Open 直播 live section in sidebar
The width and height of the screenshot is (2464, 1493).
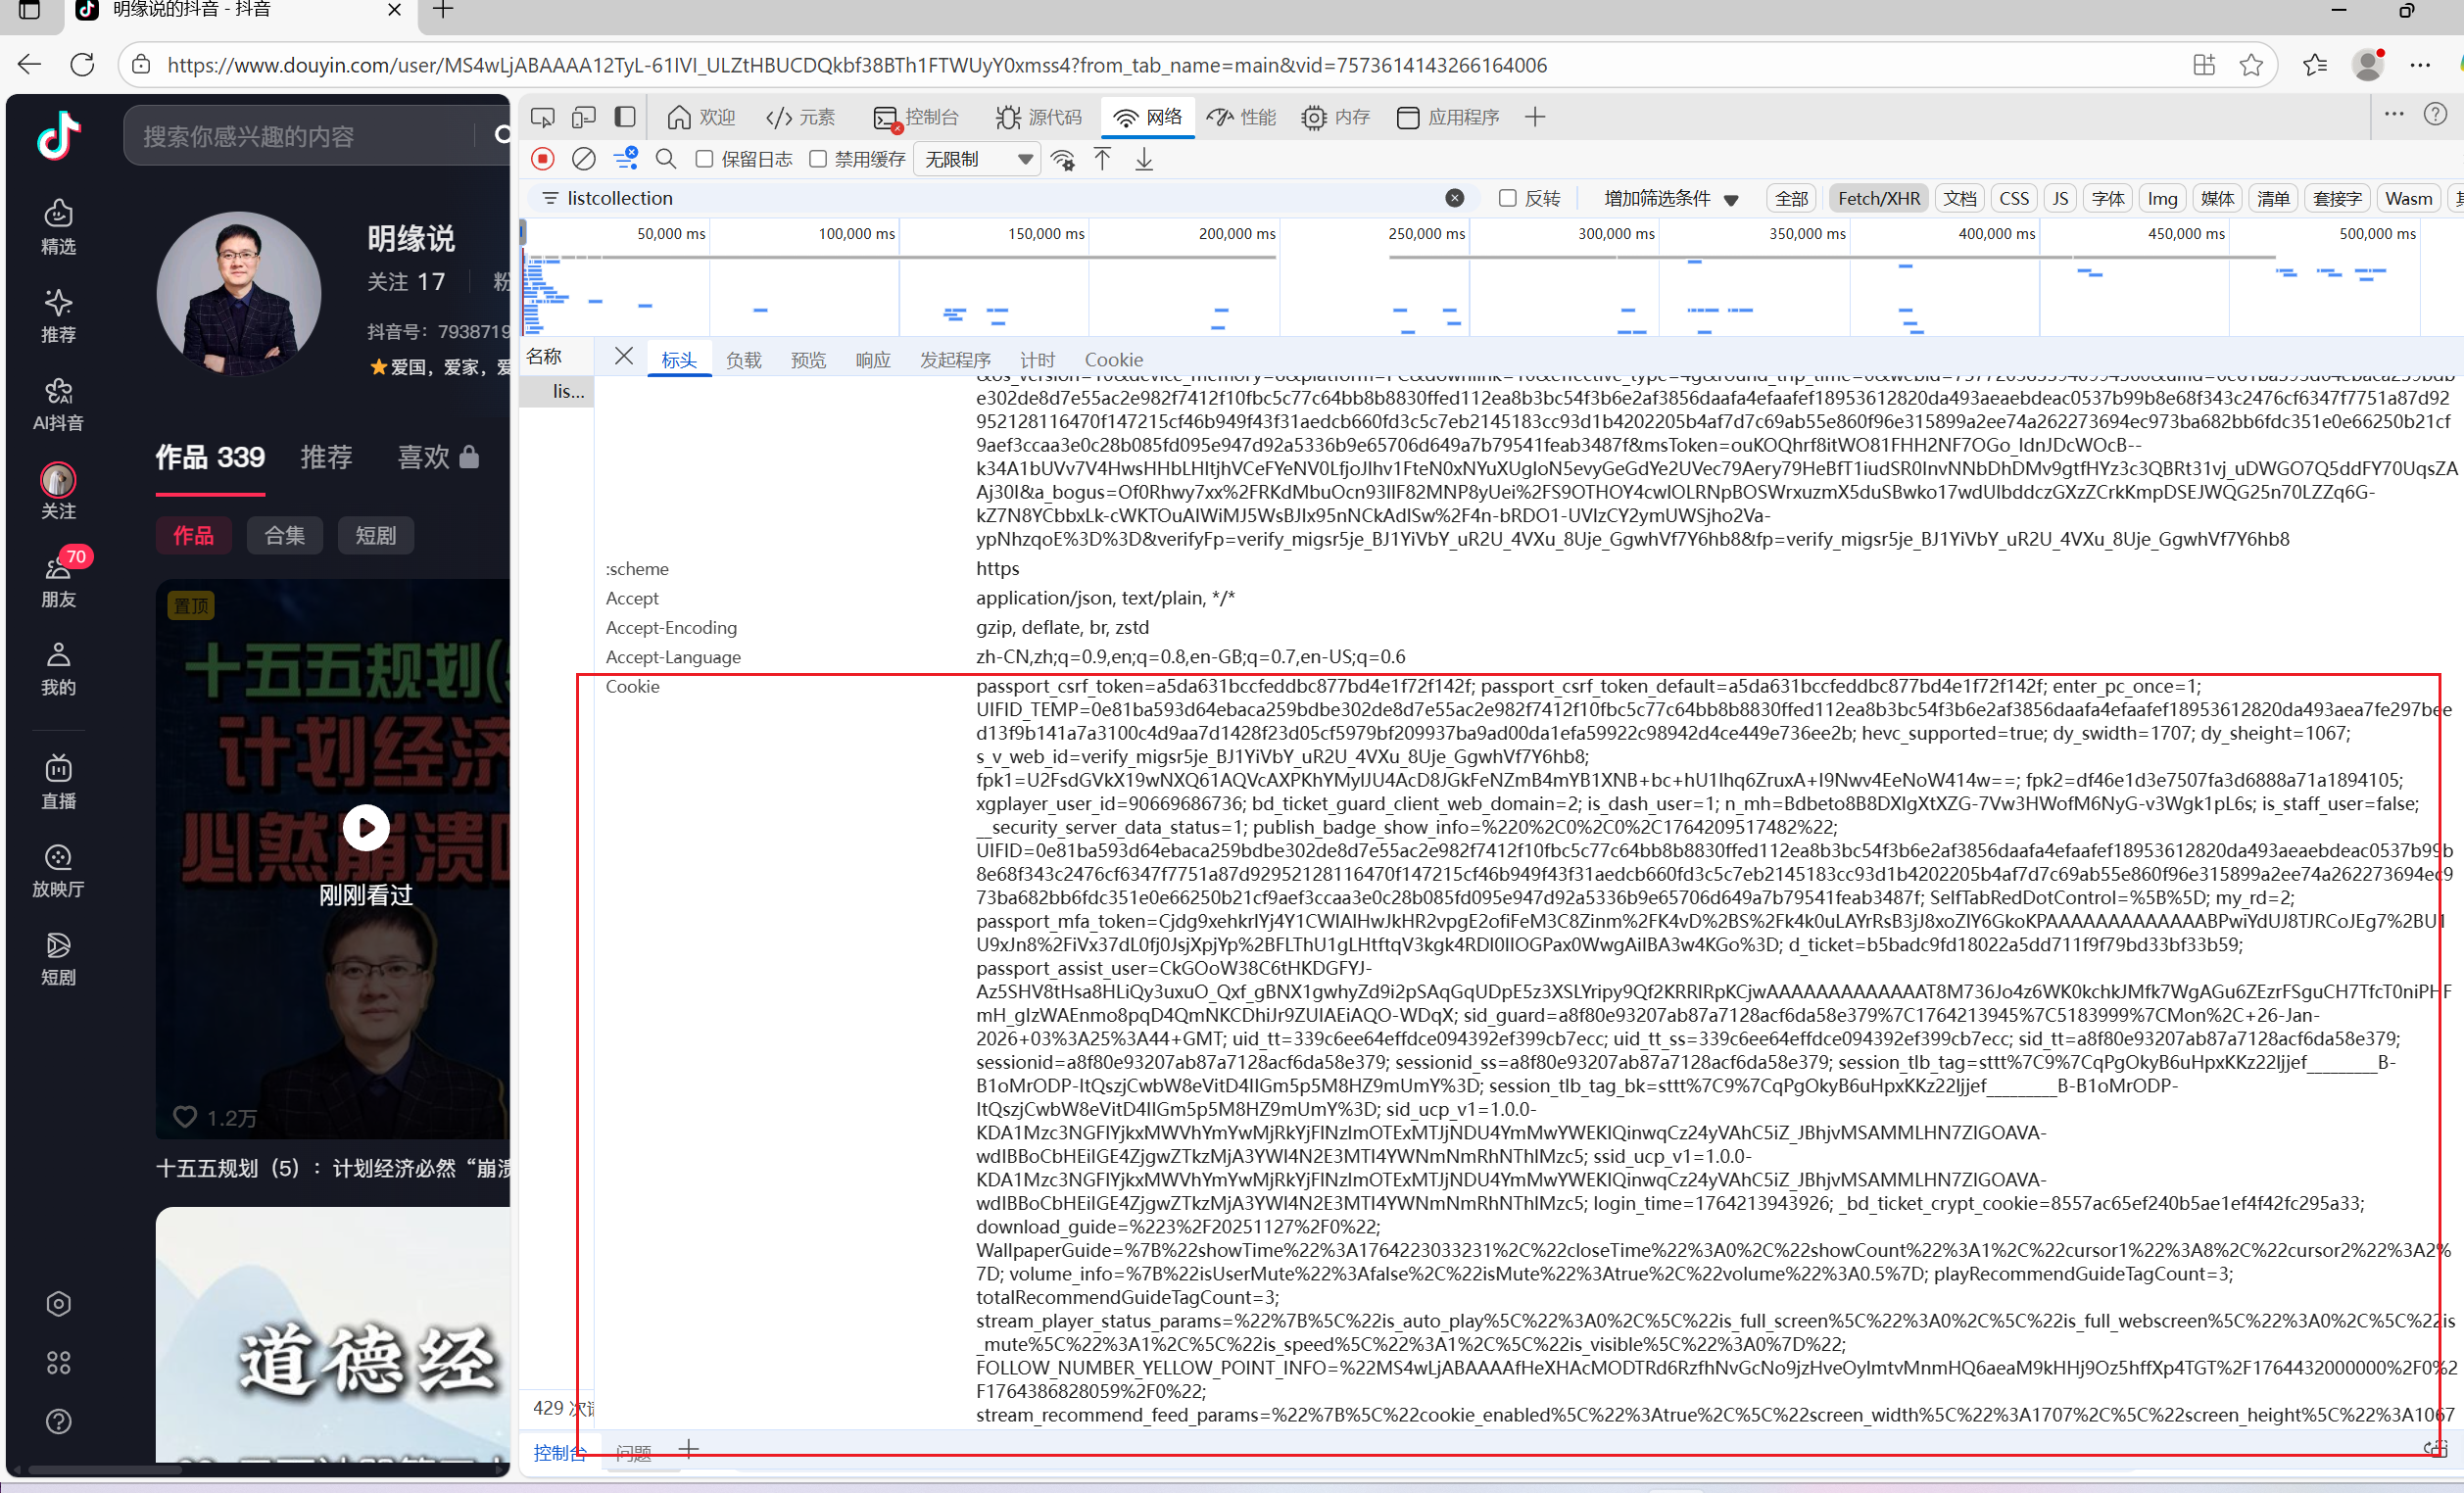click(x=58, y=782)
